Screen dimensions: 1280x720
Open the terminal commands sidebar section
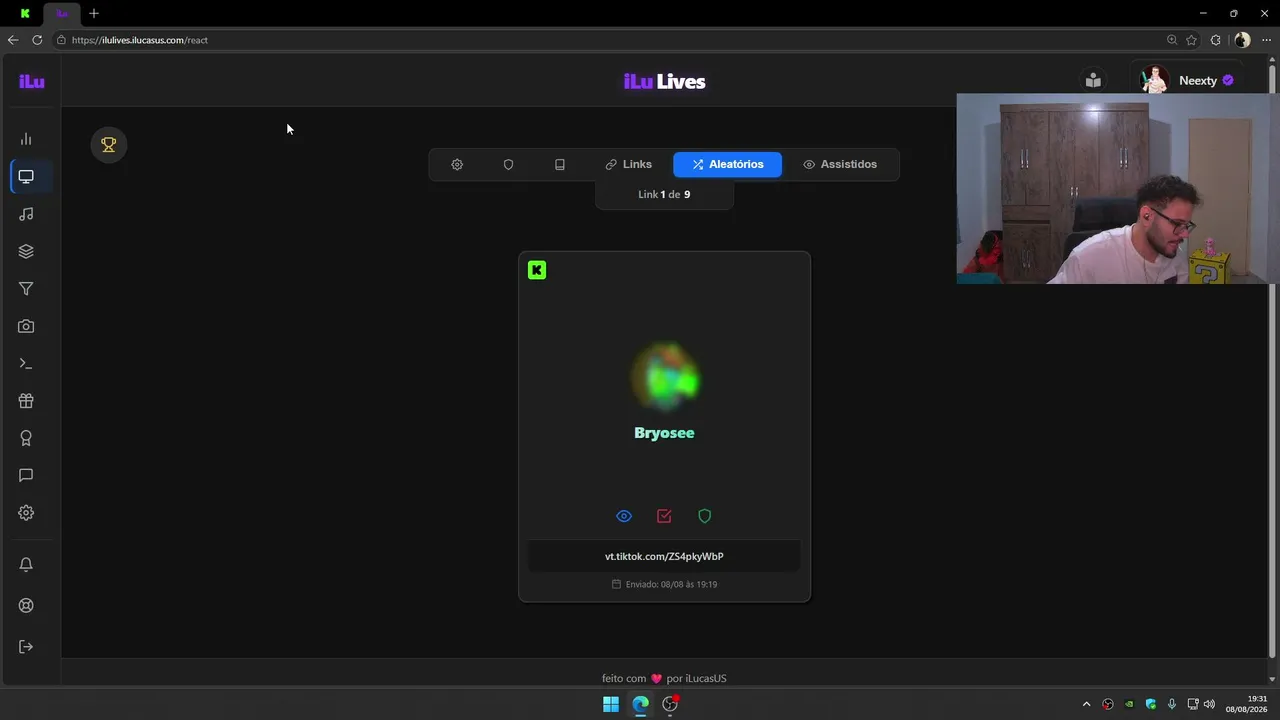pyautogui.click(x=26, y=364)
